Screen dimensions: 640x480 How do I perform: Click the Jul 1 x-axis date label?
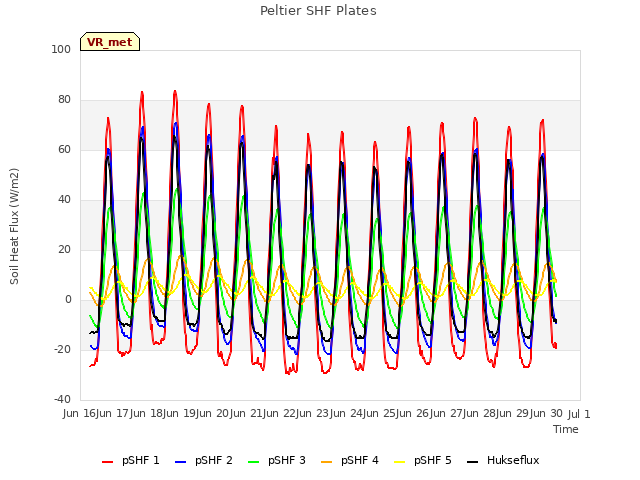click(x=579, y=414)
